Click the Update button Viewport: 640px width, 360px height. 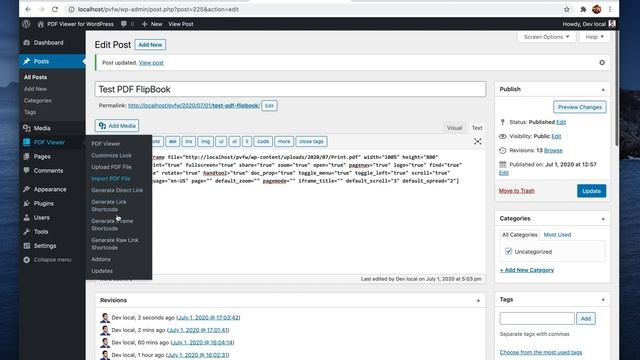tap(591, 191)
